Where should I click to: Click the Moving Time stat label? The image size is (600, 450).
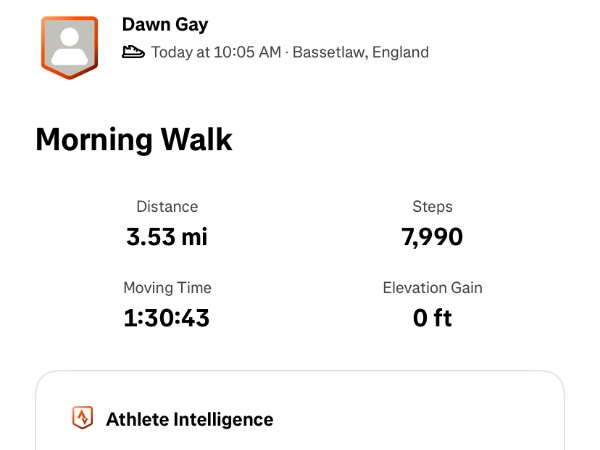[x=167, y=288]
